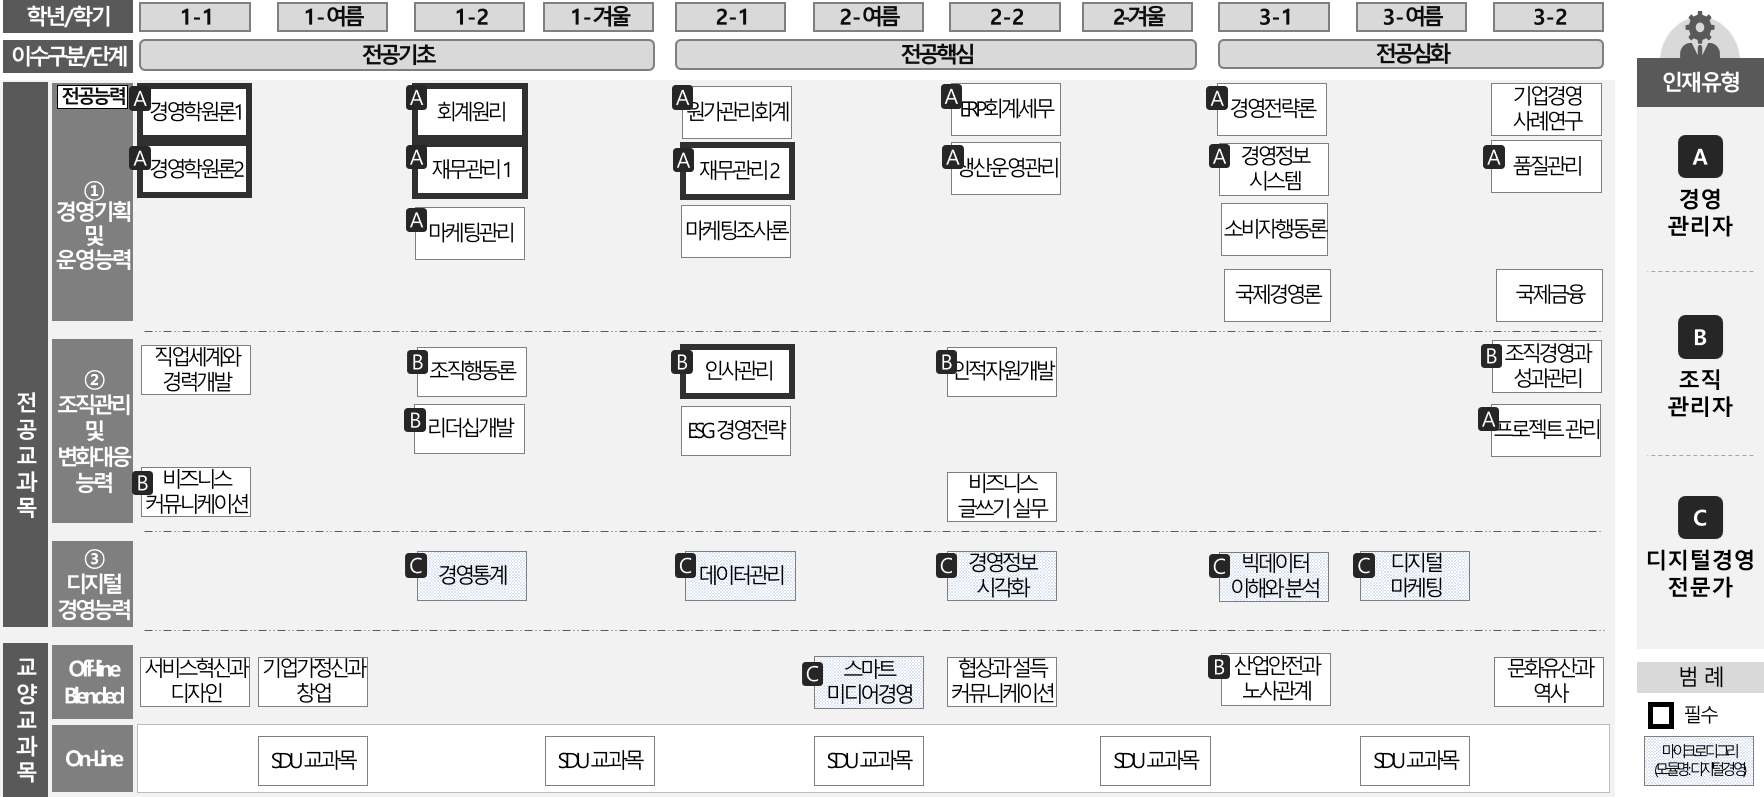Click the white square under 범례
Viewport: 1764px width, 797px height.
[x=1661, y=716]
